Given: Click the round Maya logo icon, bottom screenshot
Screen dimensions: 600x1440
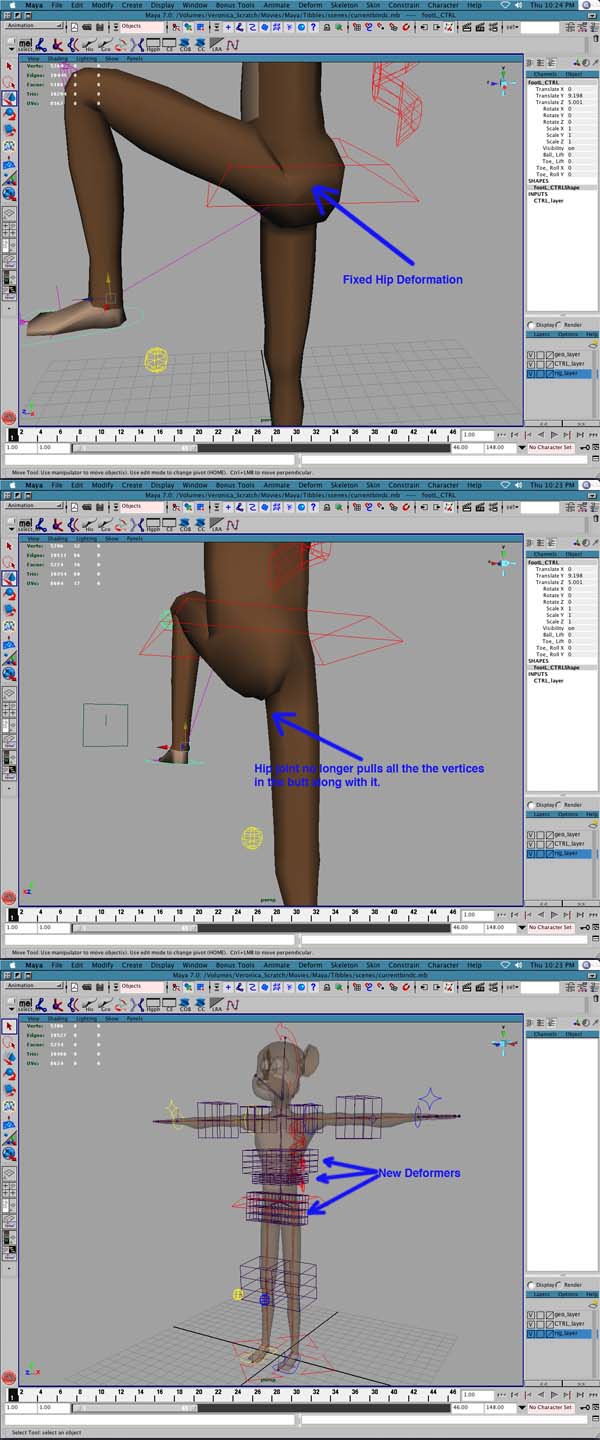Looking at the screenshot, I should tap(9, 1375).
